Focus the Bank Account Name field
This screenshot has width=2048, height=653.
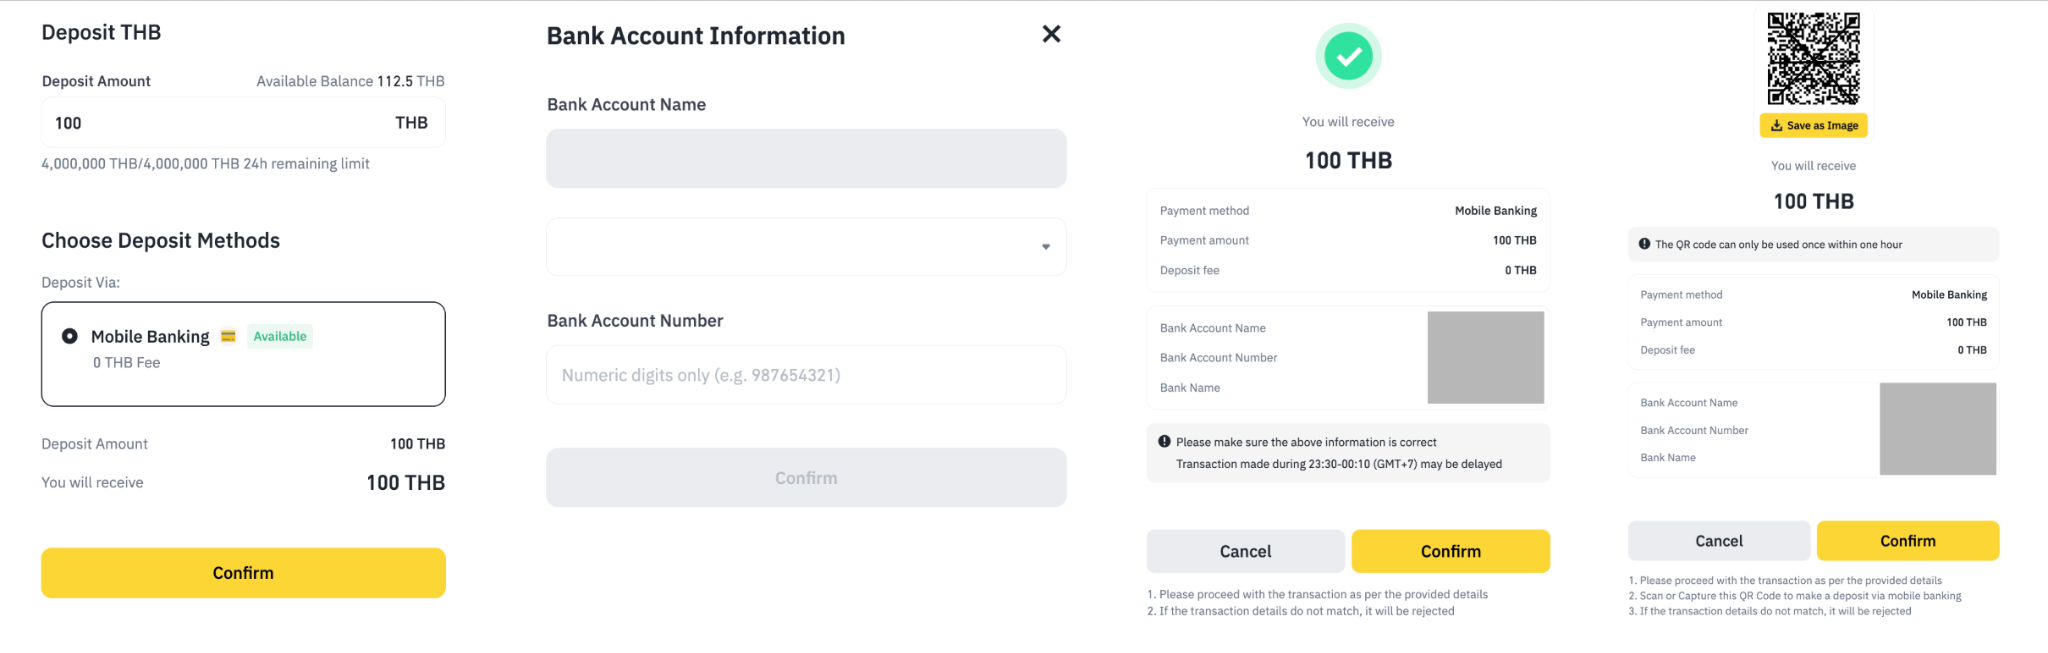click(x=805, y=158)
